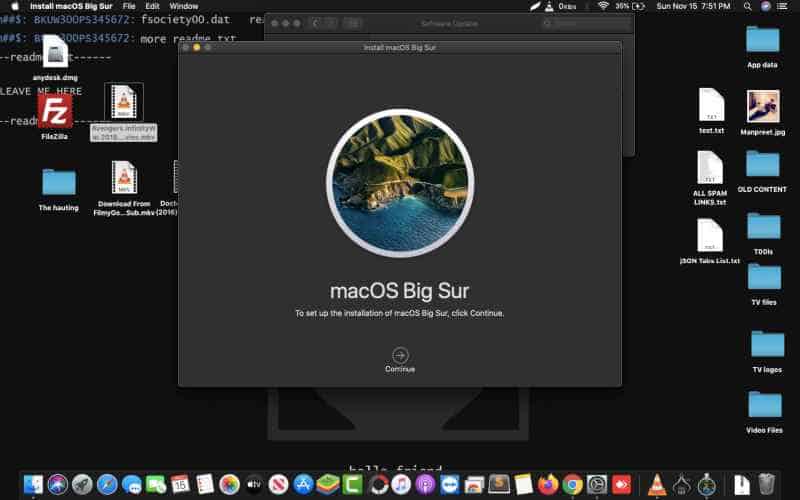
Task: Open Podcasts from the dock
Action: pos(426,484)
